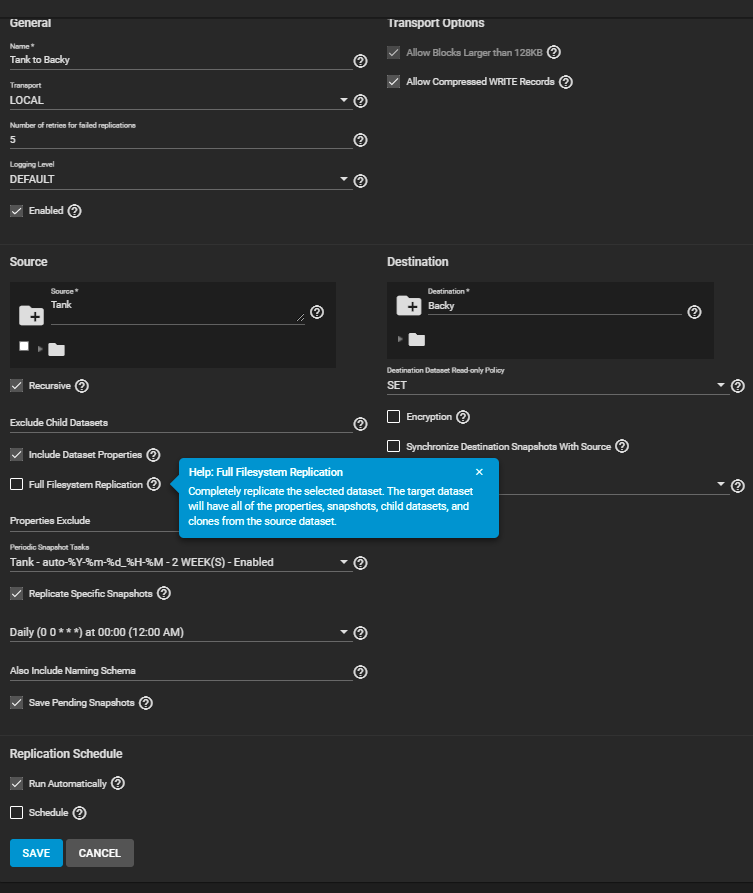Check the Source tree folder checkbox
Image resolution: width=753 pixels, height=893 pixels.
tap(24, 346)
